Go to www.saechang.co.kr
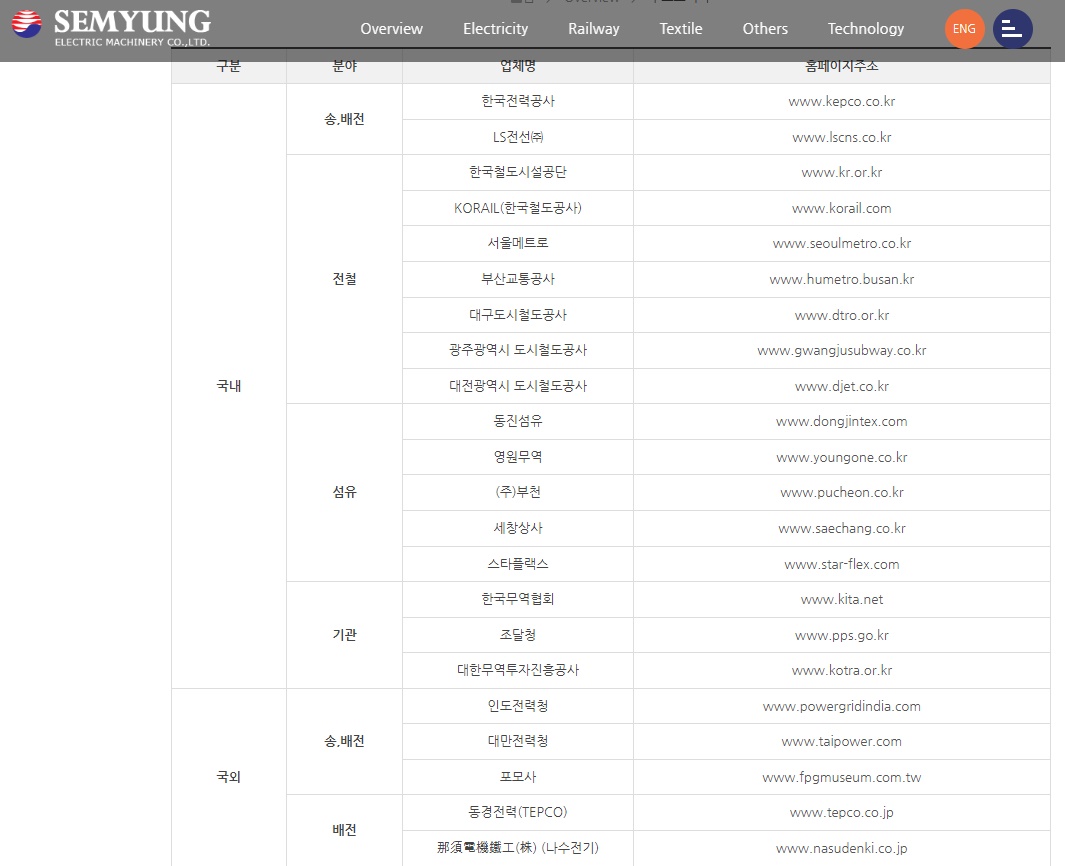Viewport: 1065px width, 866px height. click(x=842, y=528)
